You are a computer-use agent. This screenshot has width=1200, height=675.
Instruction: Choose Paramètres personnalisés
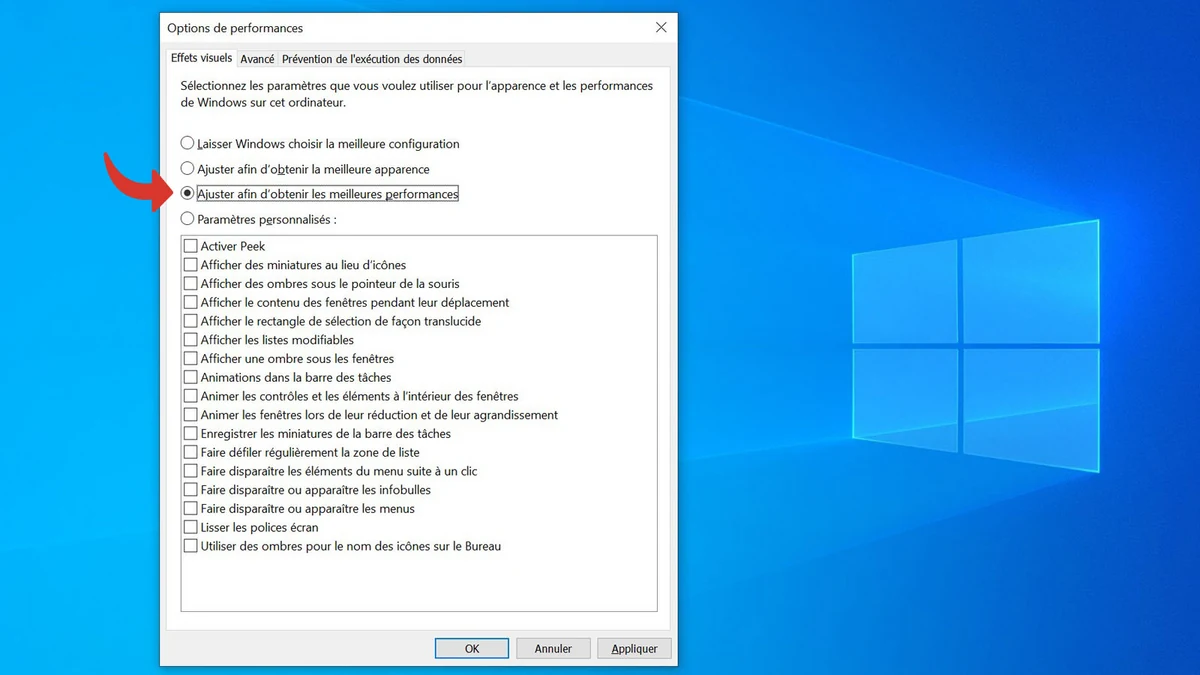187,219
